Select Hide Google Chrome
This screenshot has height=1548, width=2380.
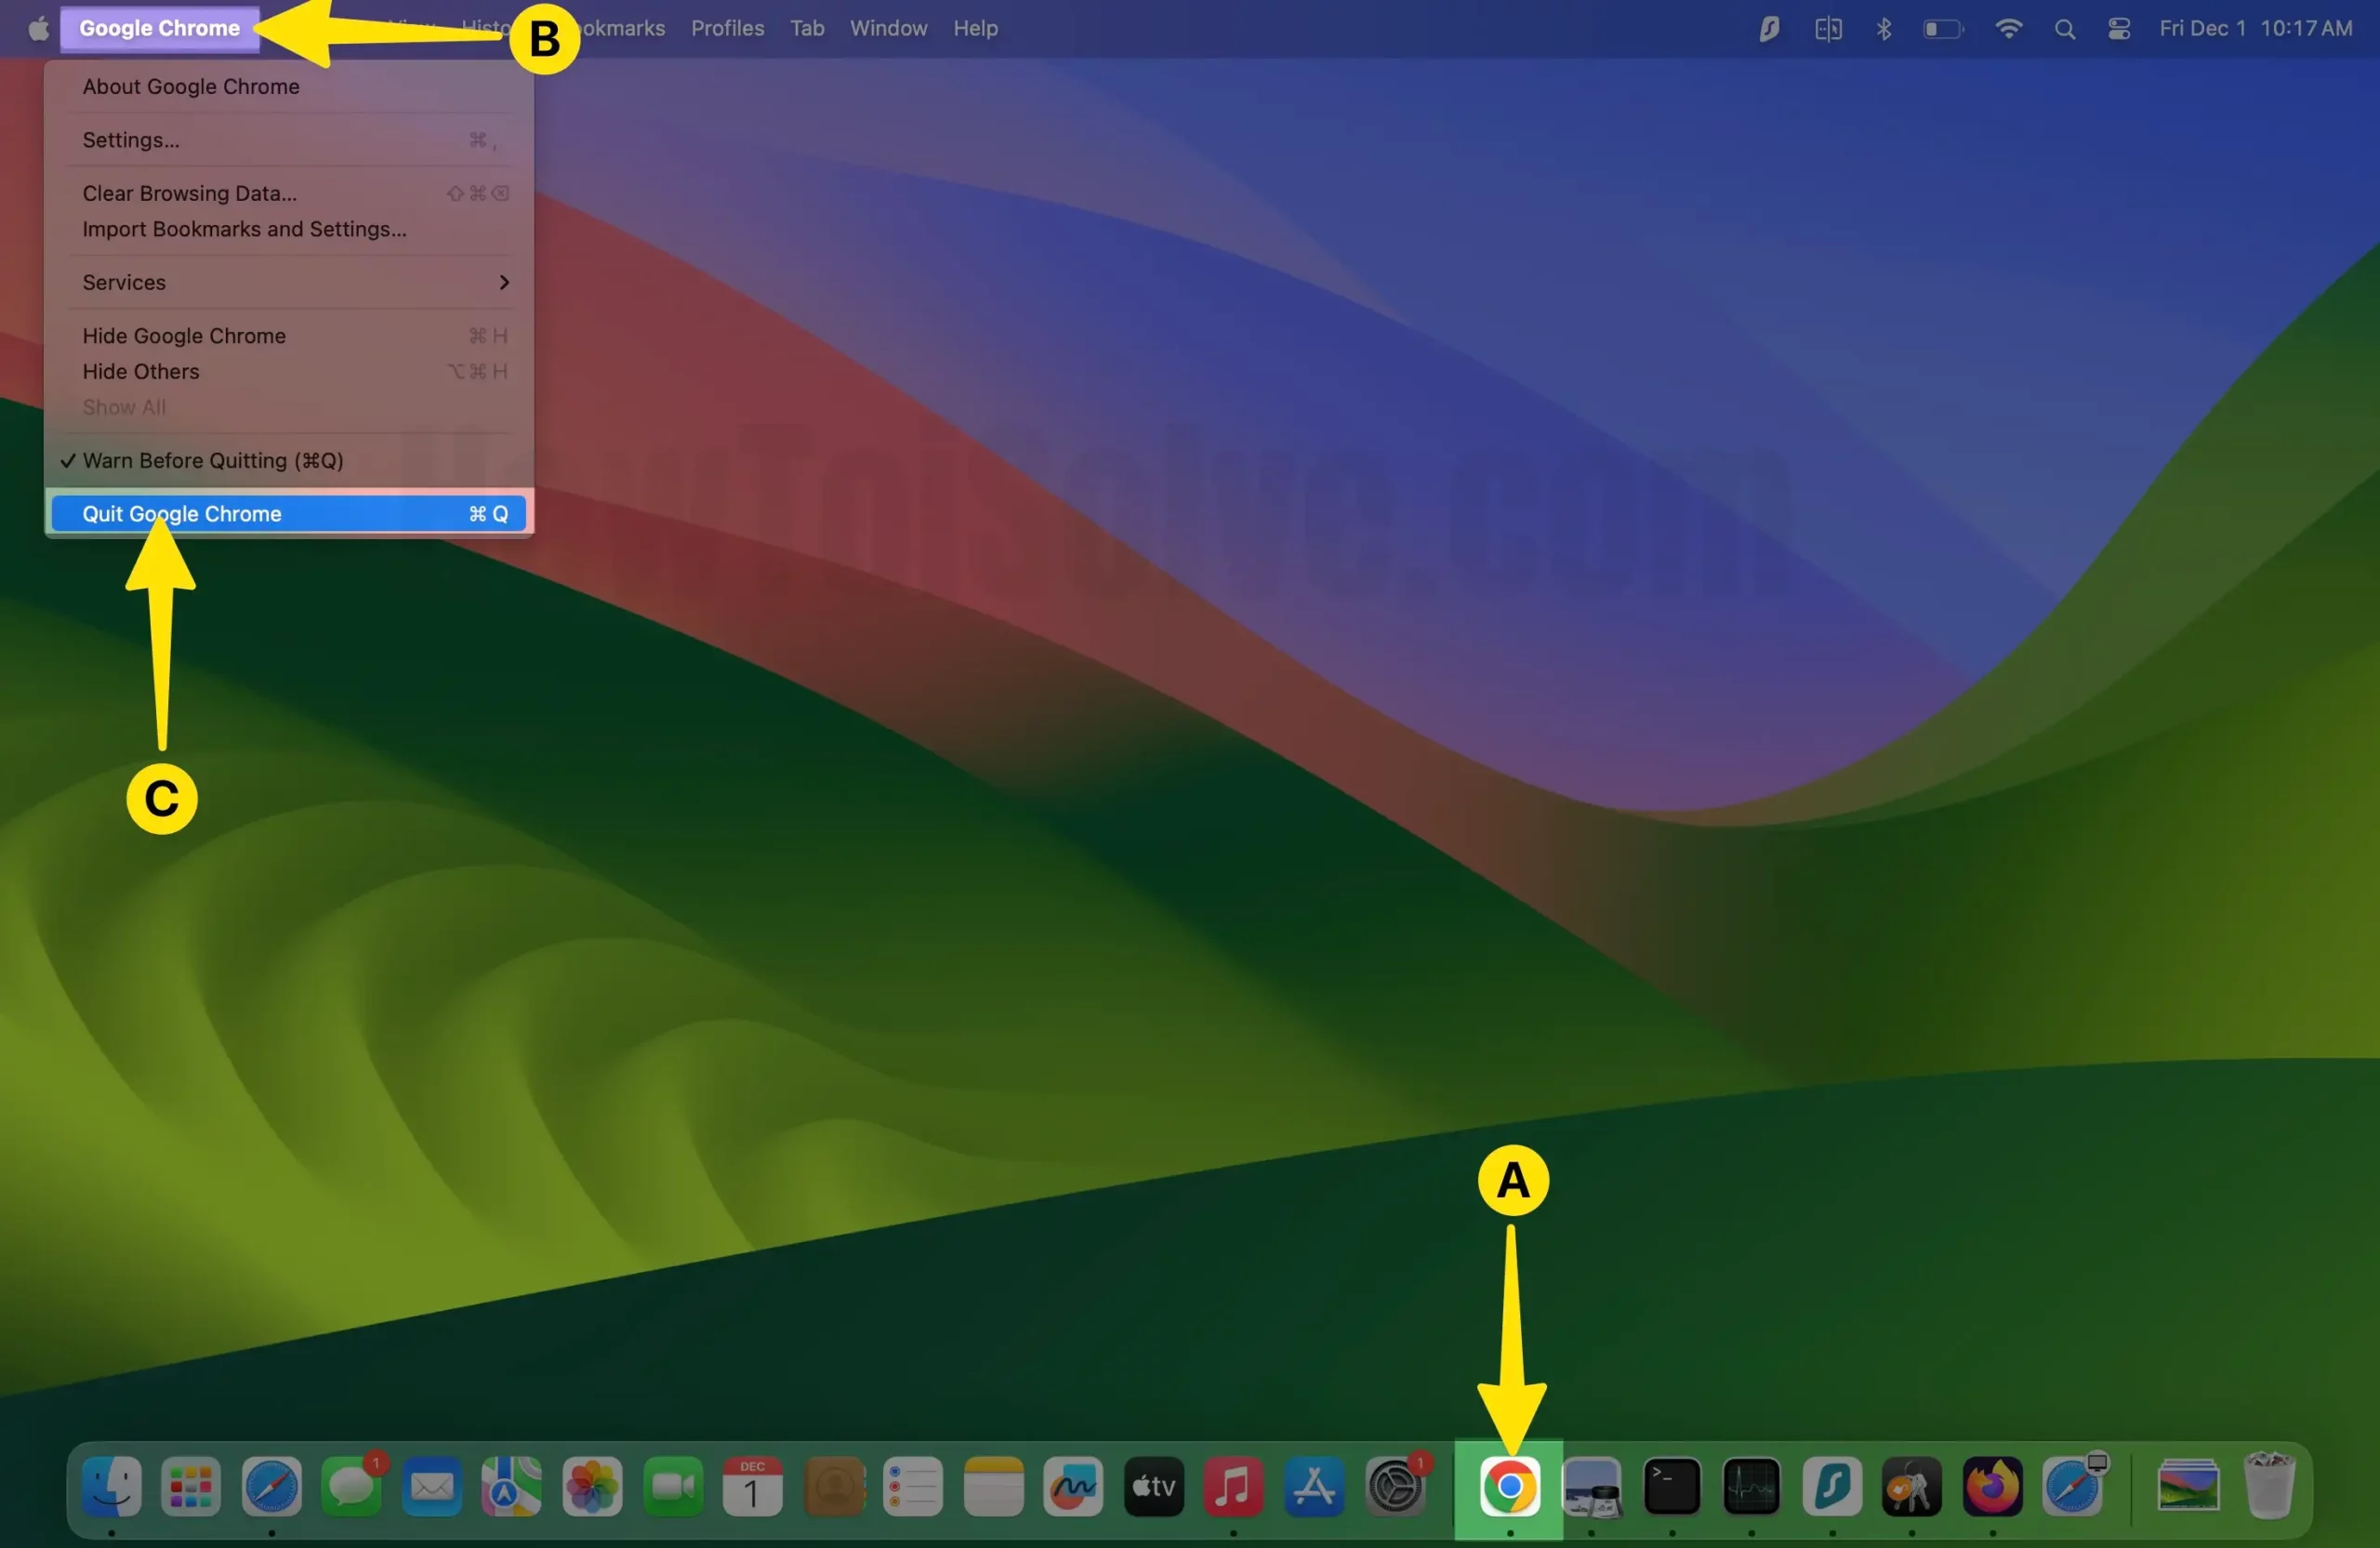(289, 336)
